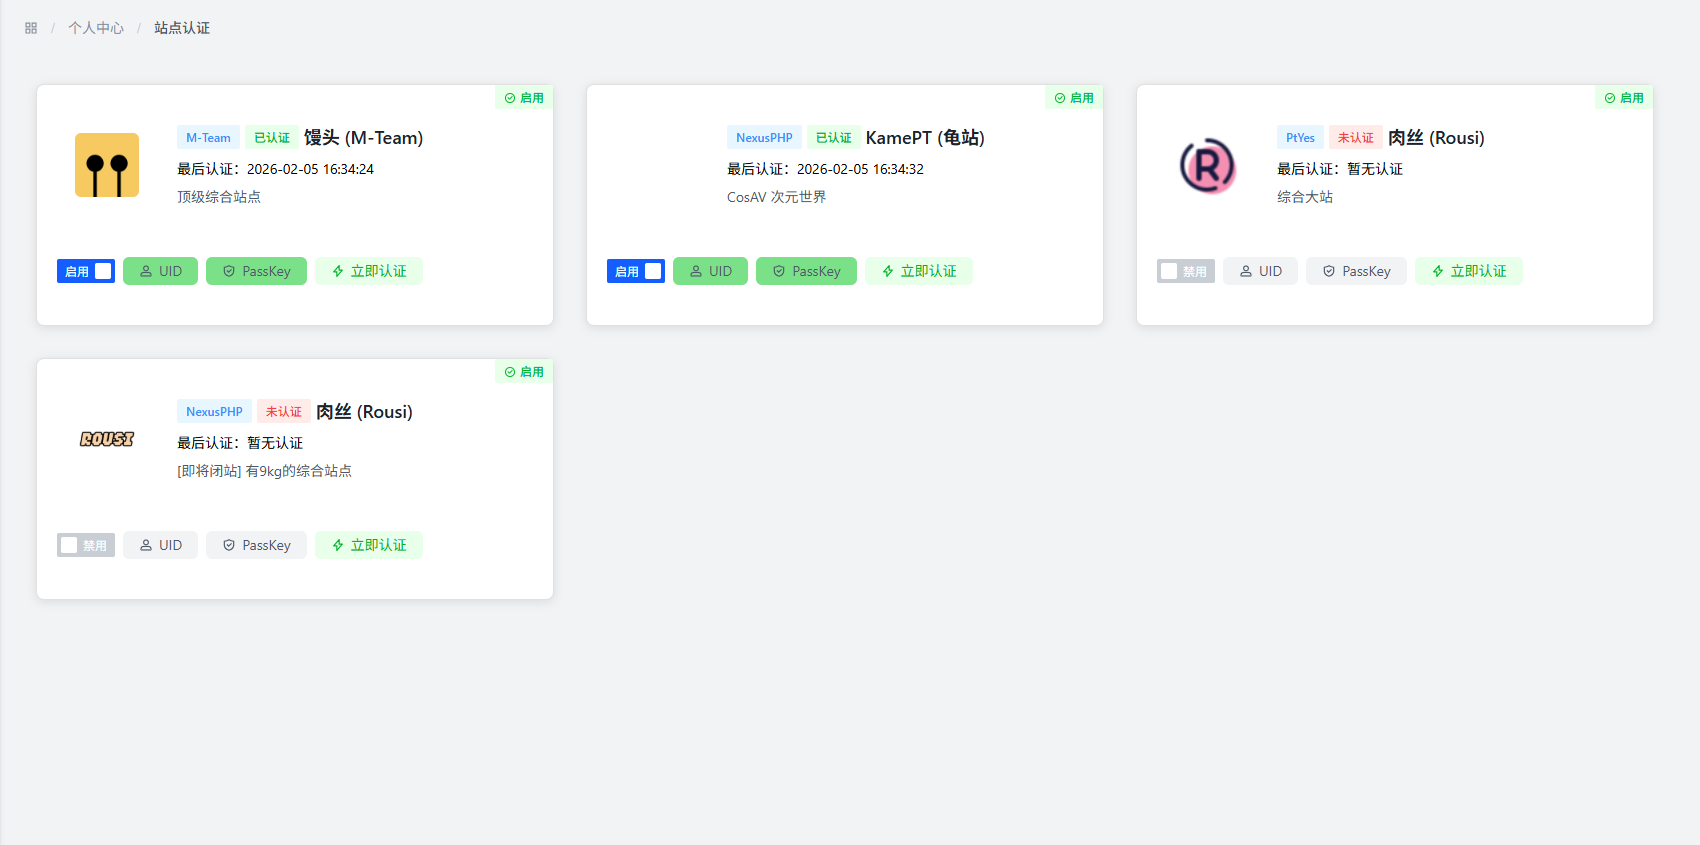
Task: Click 立即认证 on M-Team card
Action: (369, 271)
